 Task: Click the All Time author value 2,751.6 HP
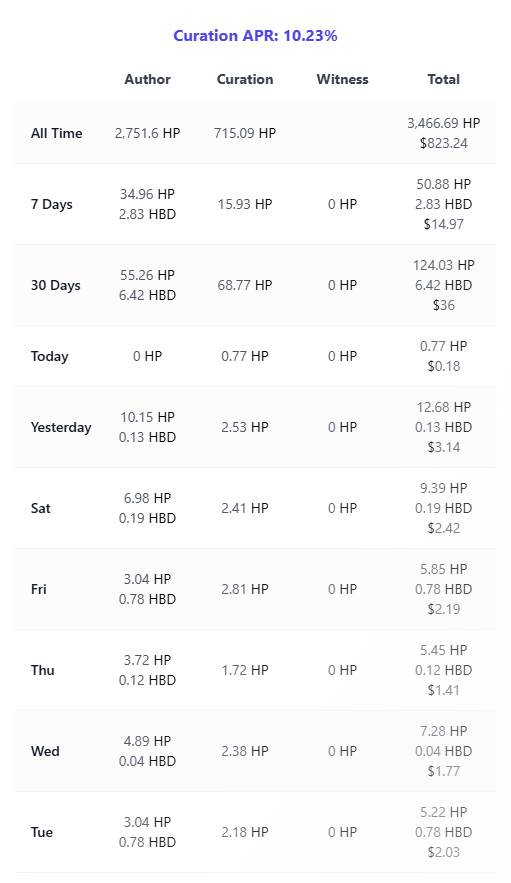pos(148,133)
